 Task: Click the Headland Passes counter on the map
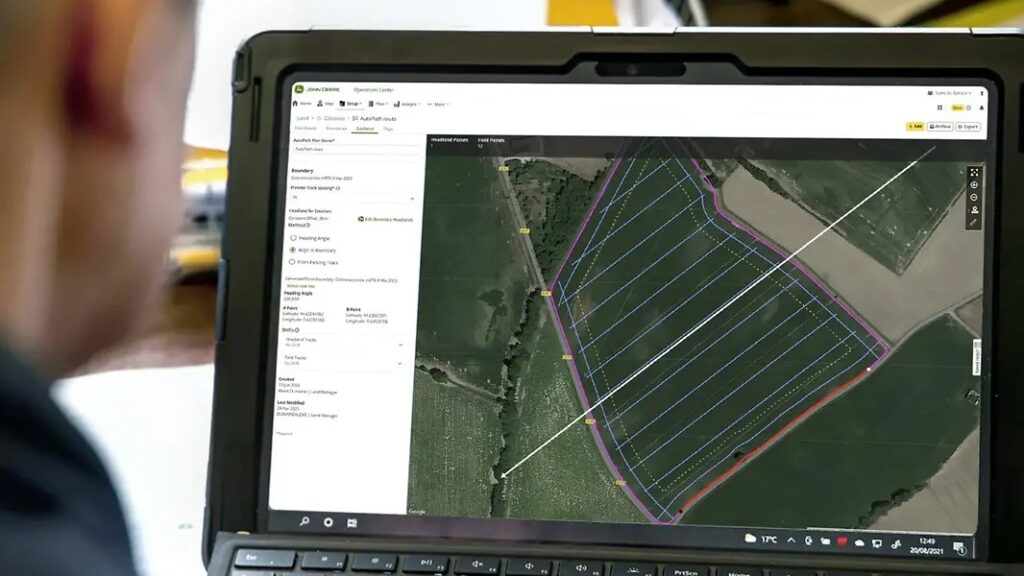449,142
